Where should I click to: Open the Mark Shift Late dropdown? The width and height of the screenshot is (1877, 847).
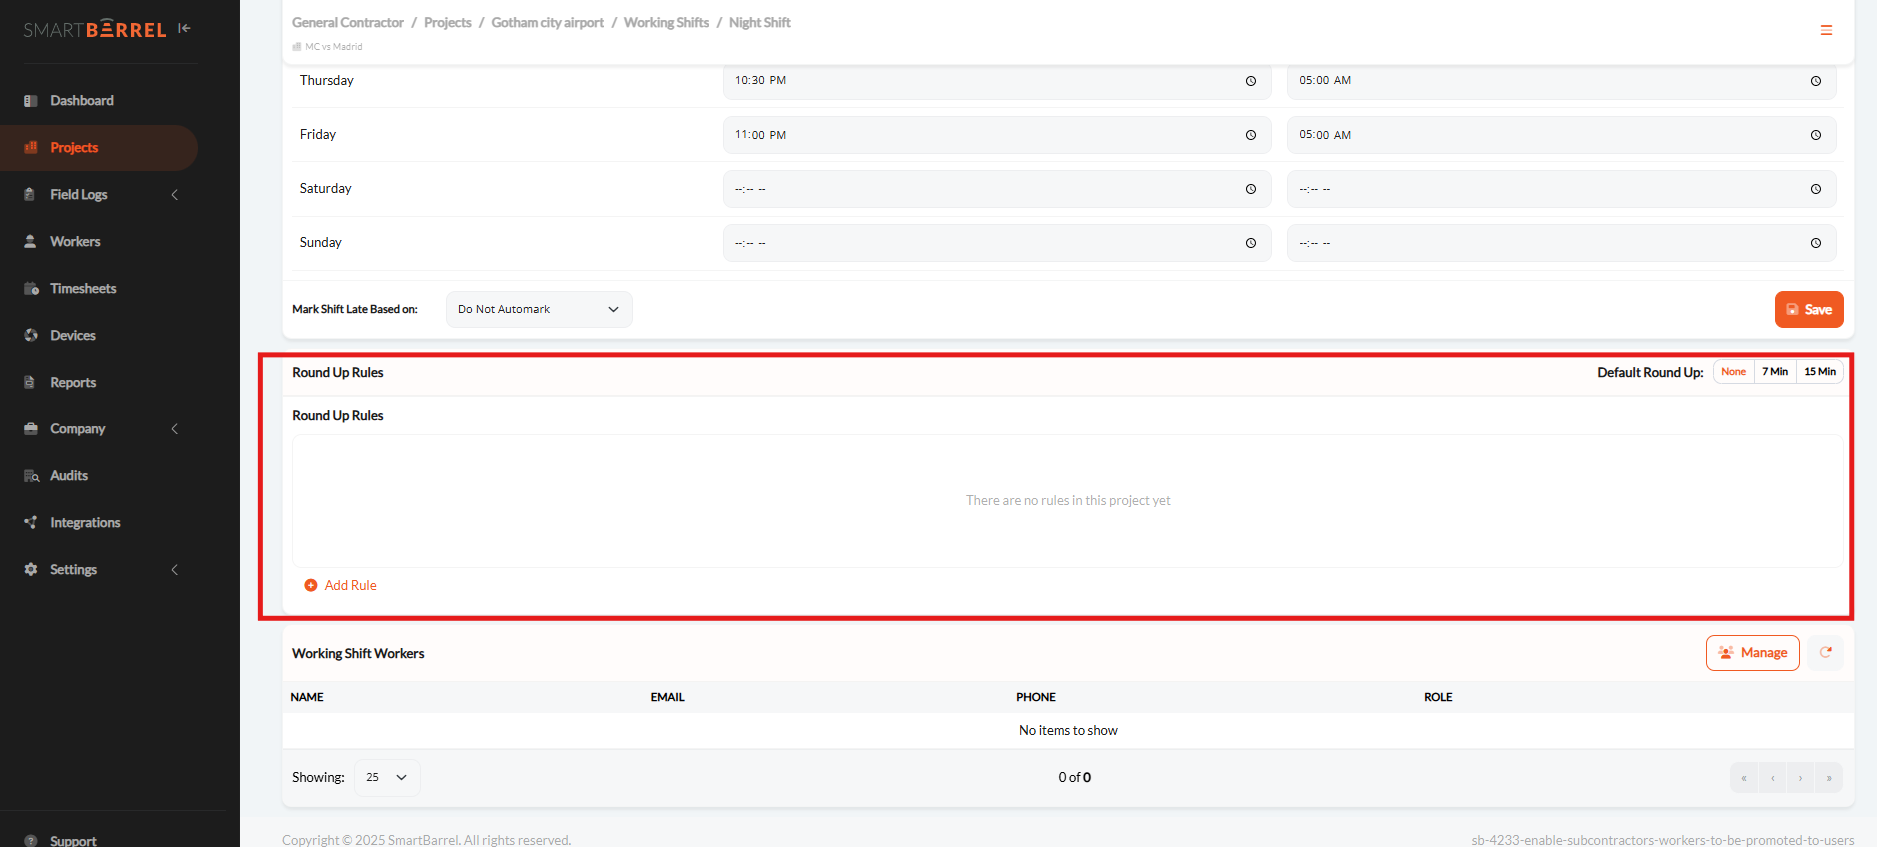(539, 310)
